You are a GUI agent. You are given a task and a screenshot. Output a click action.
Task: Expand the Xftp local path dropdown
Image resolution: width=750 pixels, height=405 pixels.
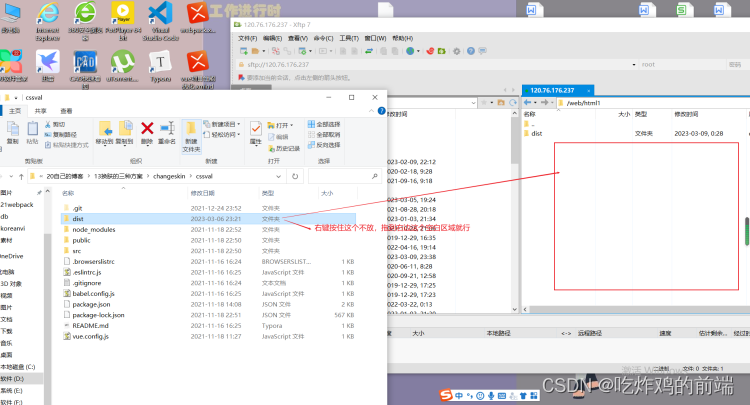[474, 103]
